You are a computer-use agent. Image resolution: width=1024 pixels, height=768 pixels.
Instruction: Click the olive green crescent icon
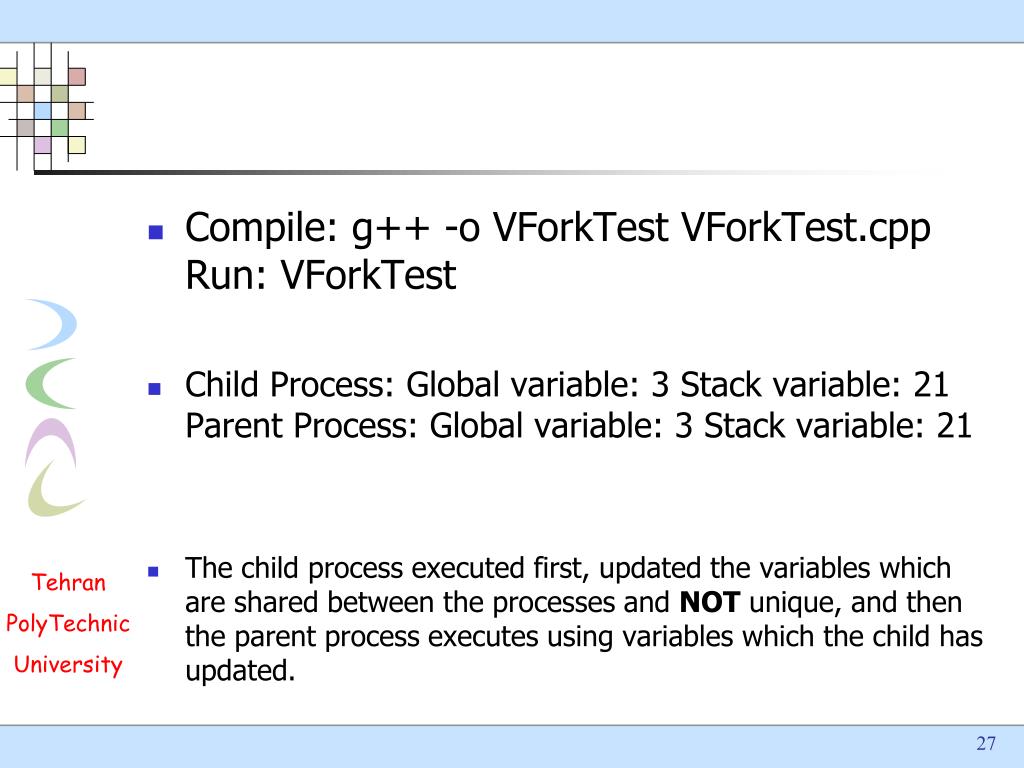[x=54, y=489]
